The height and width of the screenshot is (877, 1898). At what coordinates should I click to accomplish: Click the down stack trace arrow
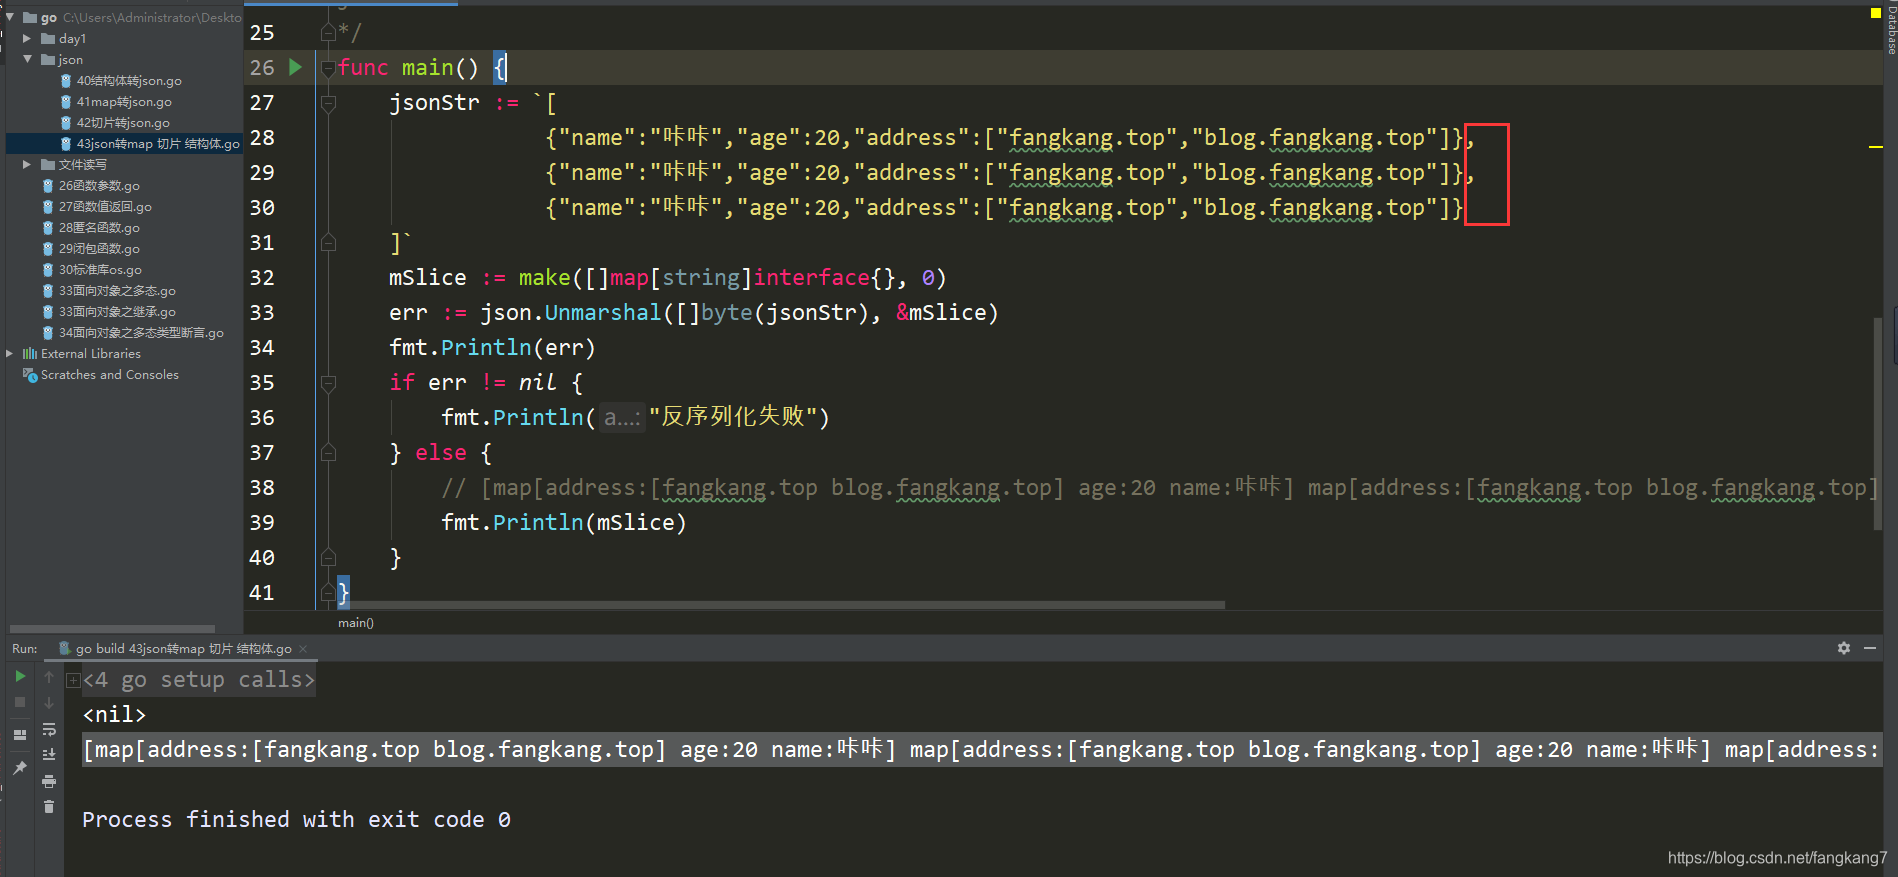tap(49, 703)
